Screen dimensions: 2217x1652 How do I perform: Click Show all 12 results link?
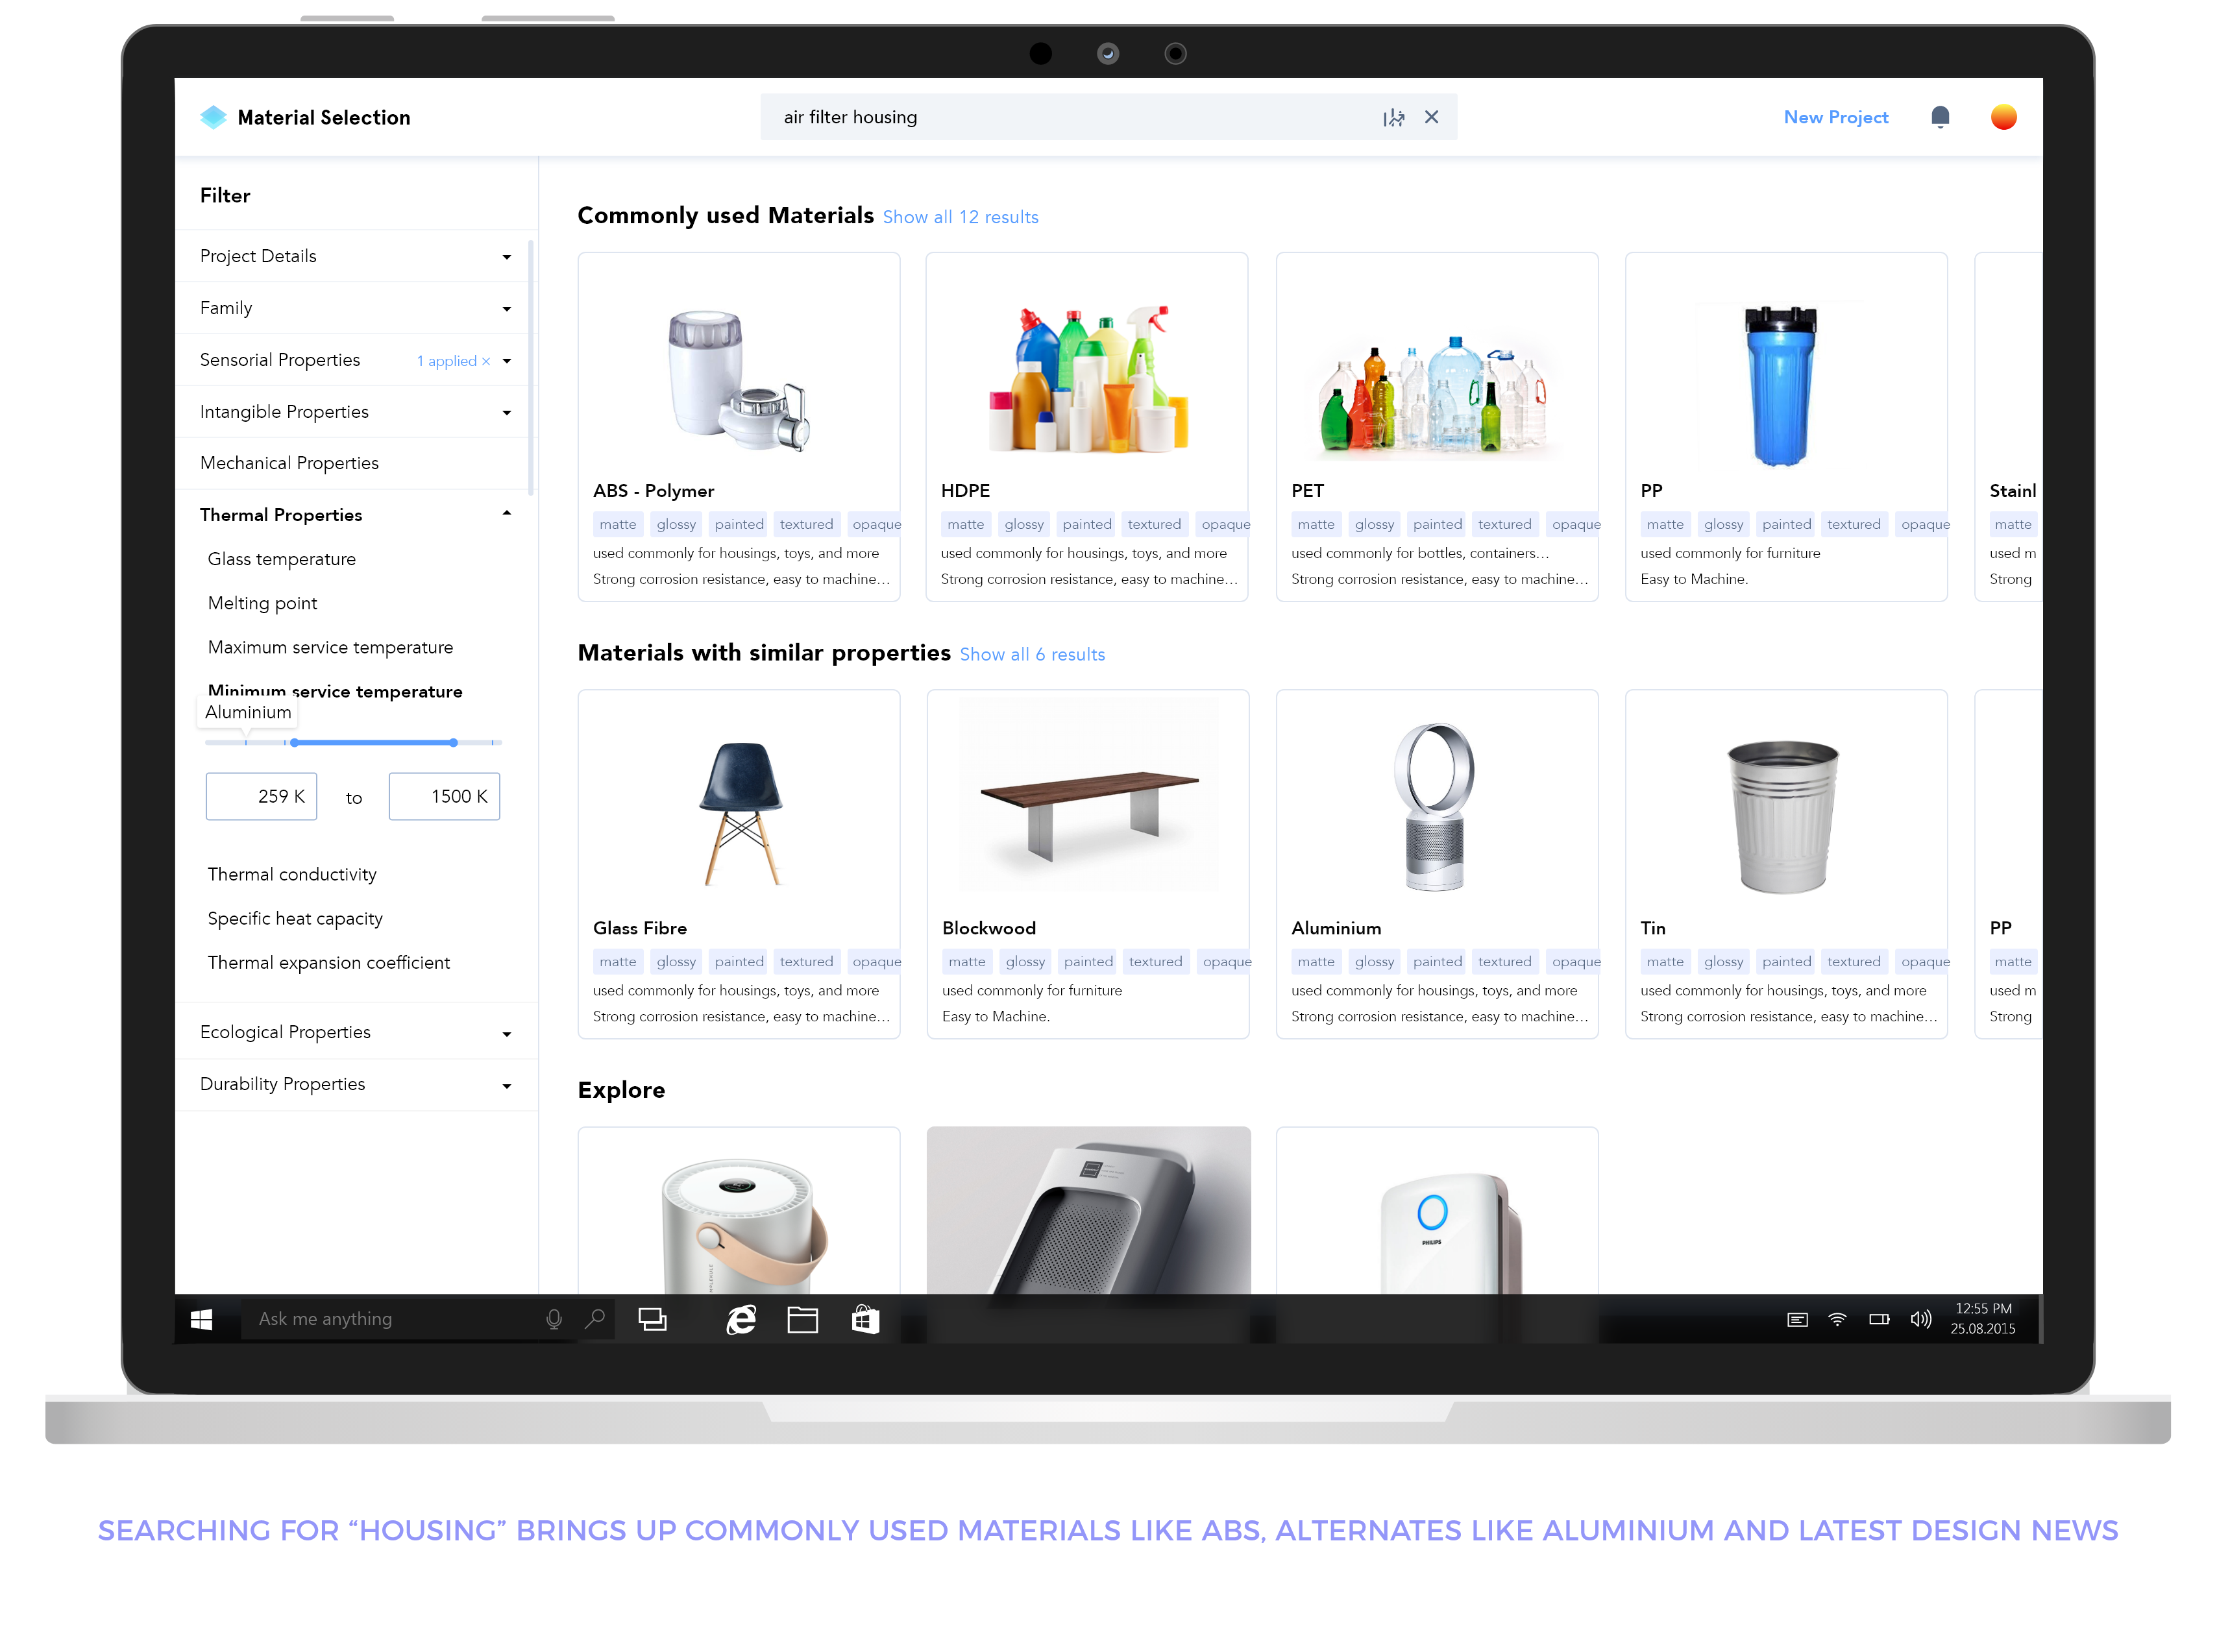960,217
